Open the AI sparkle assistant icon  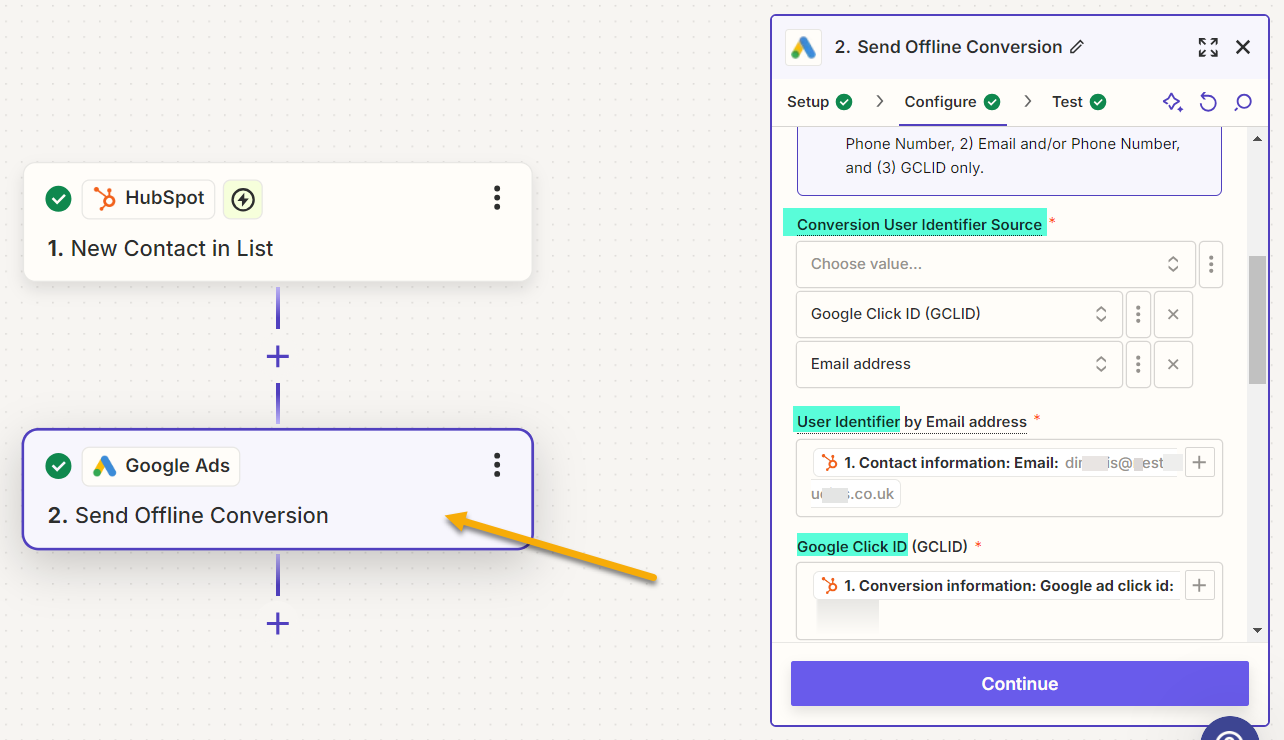[1172, 102]
